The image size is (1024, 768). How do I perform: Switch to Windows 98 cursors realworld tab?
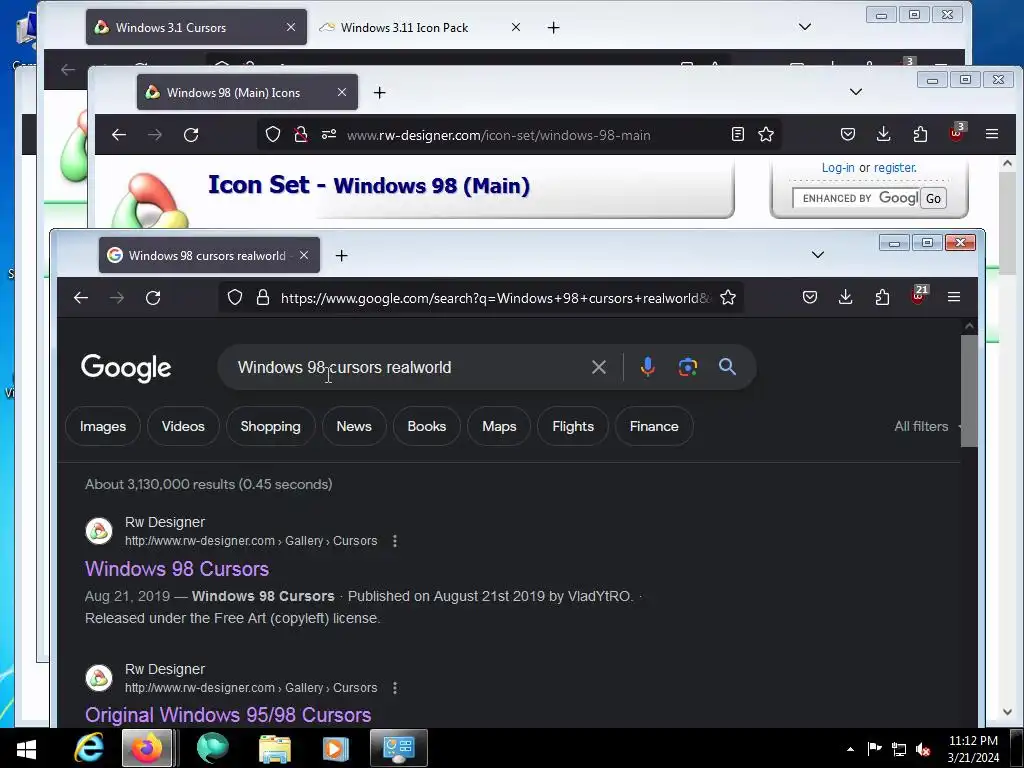[x=209, y=255]
